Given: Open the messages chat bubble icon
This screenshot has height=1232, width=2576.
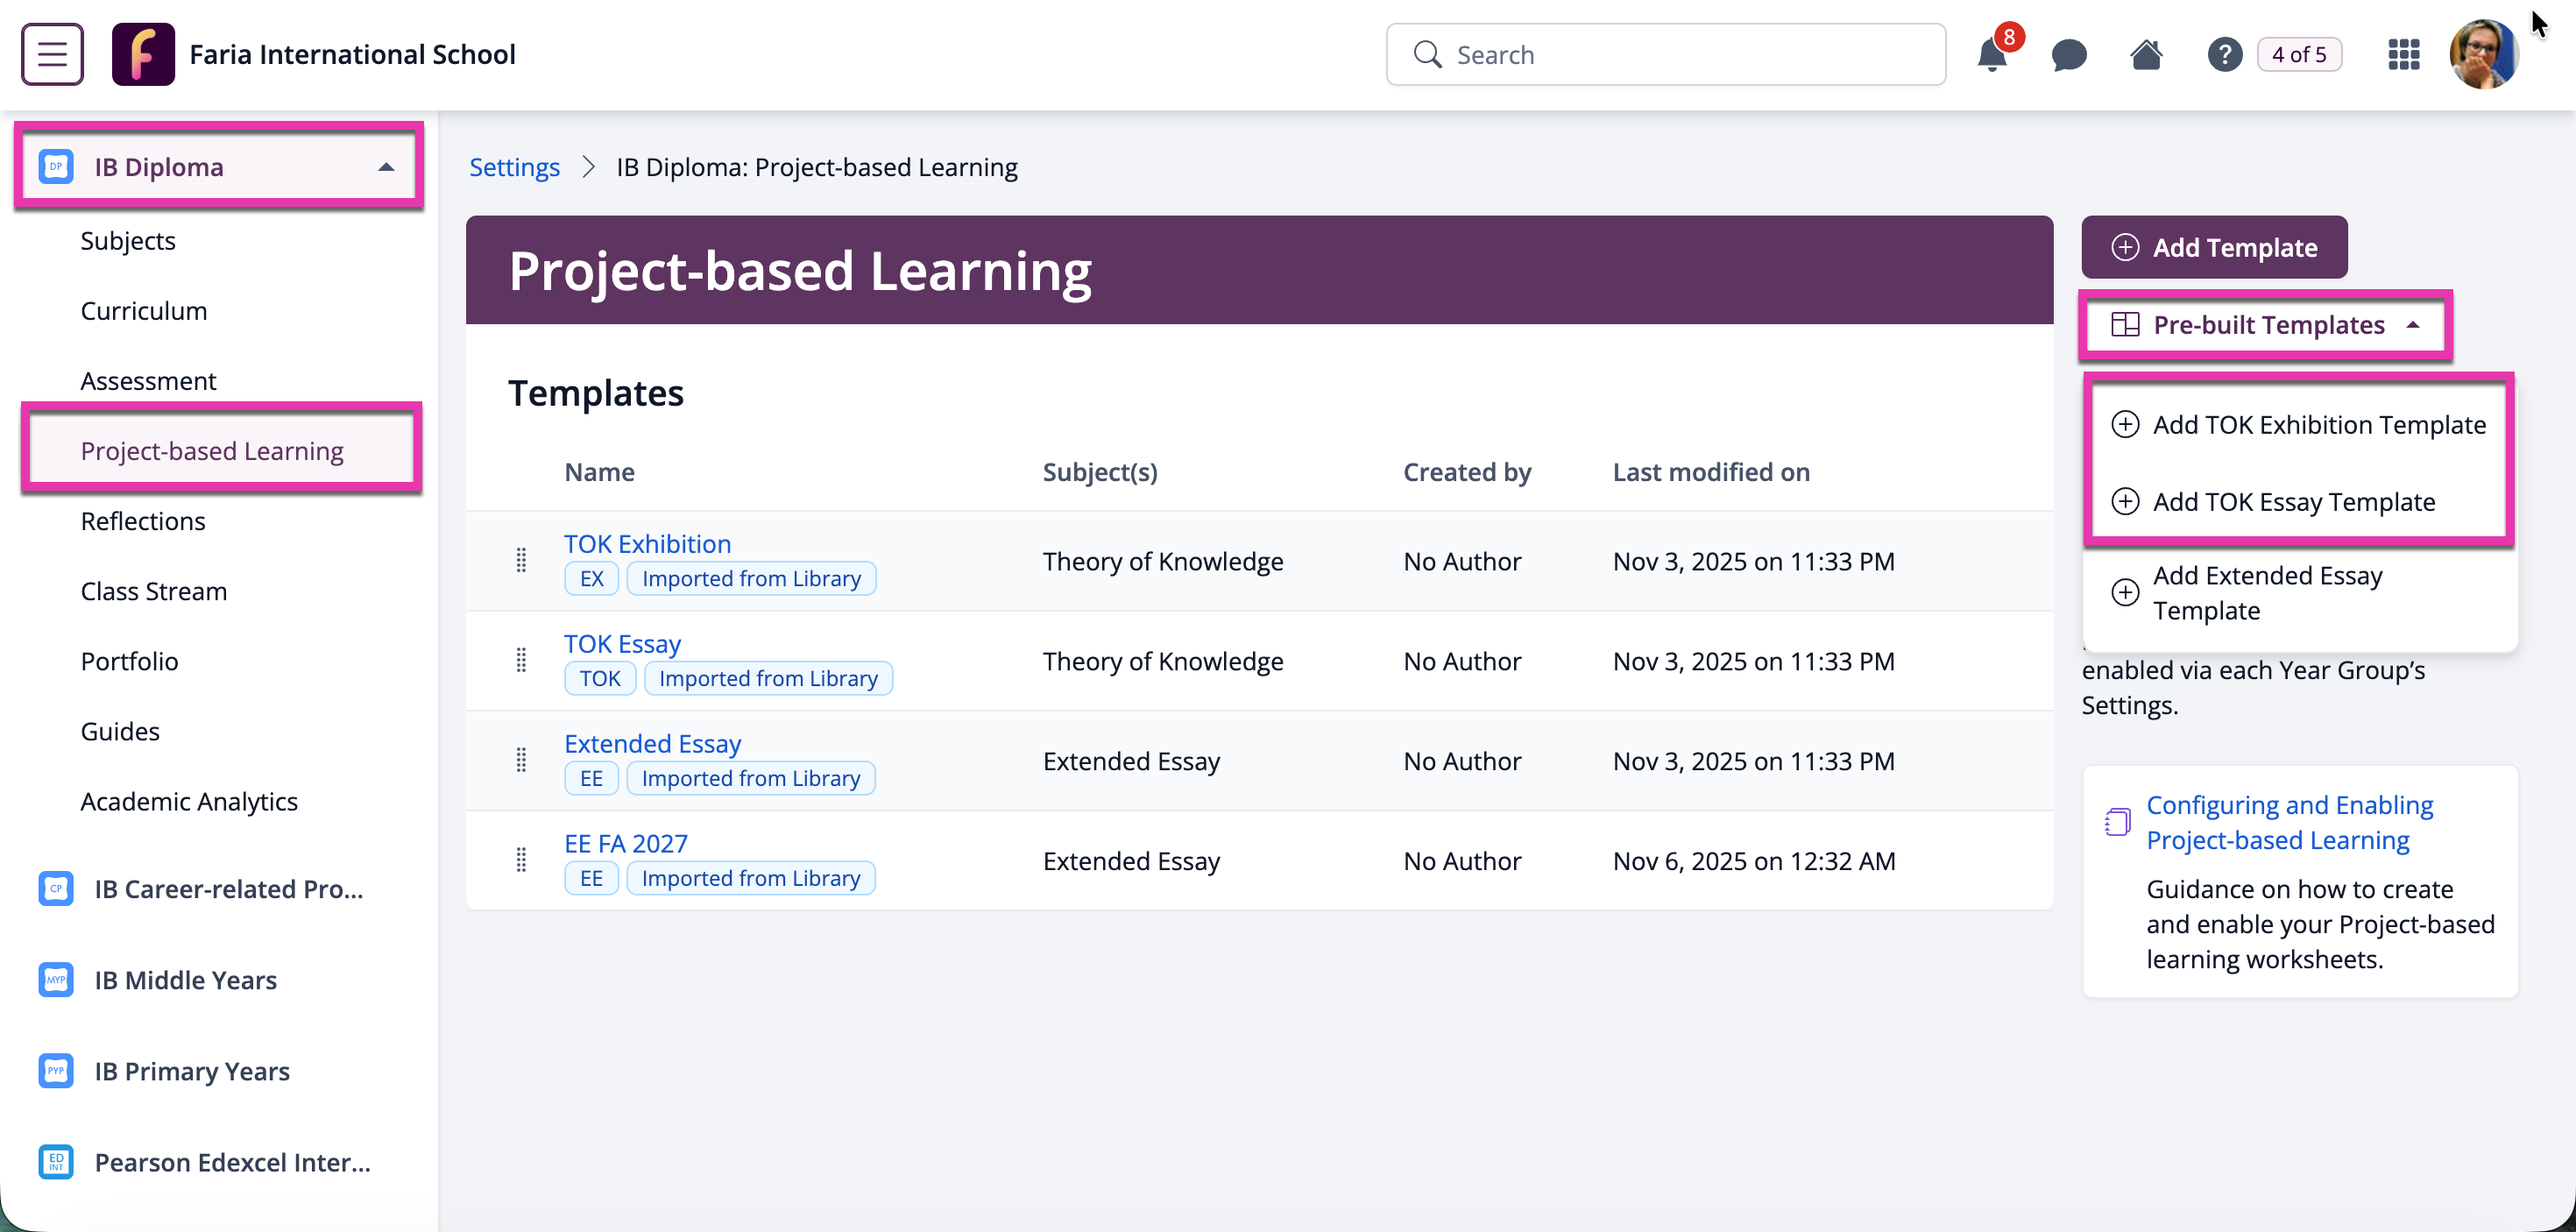Looking at the screenshot, I should (x=2069, y=54).
